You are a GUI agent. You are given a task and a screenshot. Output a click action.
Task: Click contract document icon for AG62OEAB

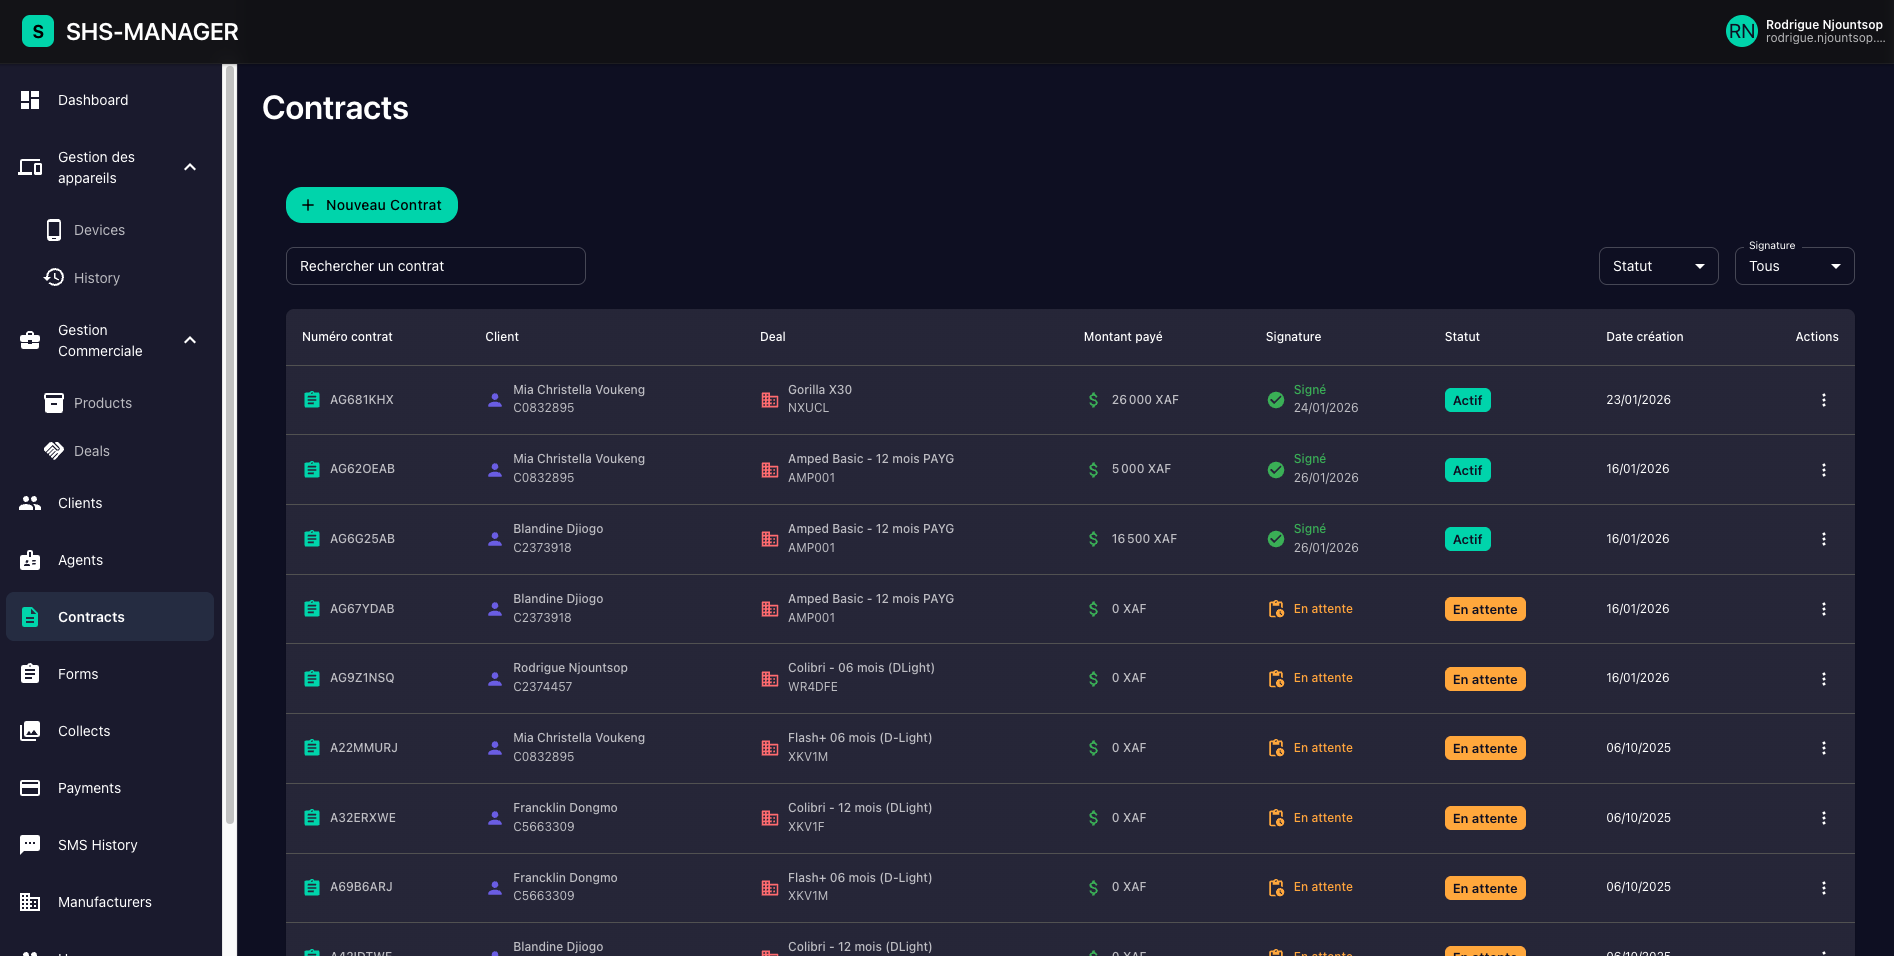[x=312, y=469]
